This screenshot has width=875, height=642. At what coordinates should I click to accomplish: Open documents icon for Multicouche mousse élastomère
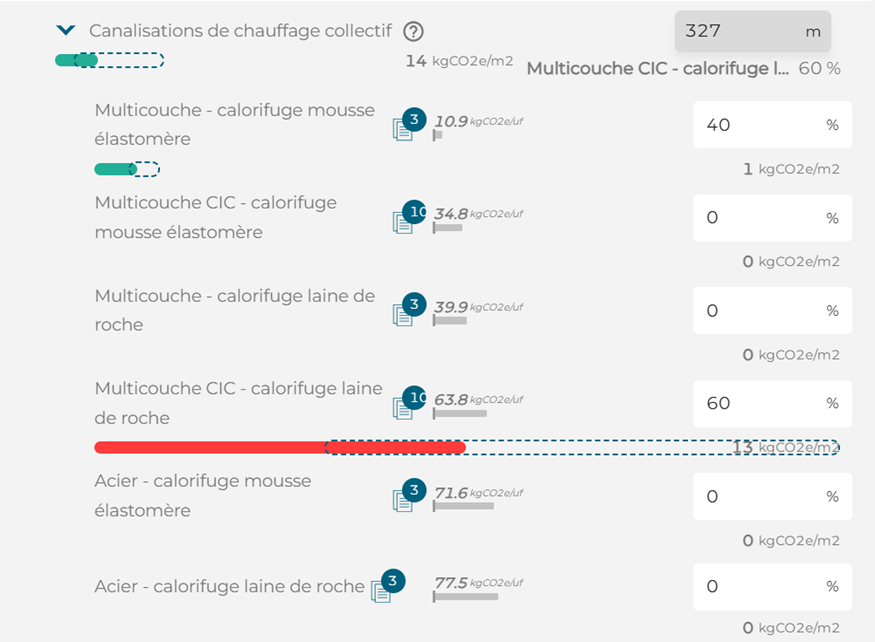coord(404,129)
